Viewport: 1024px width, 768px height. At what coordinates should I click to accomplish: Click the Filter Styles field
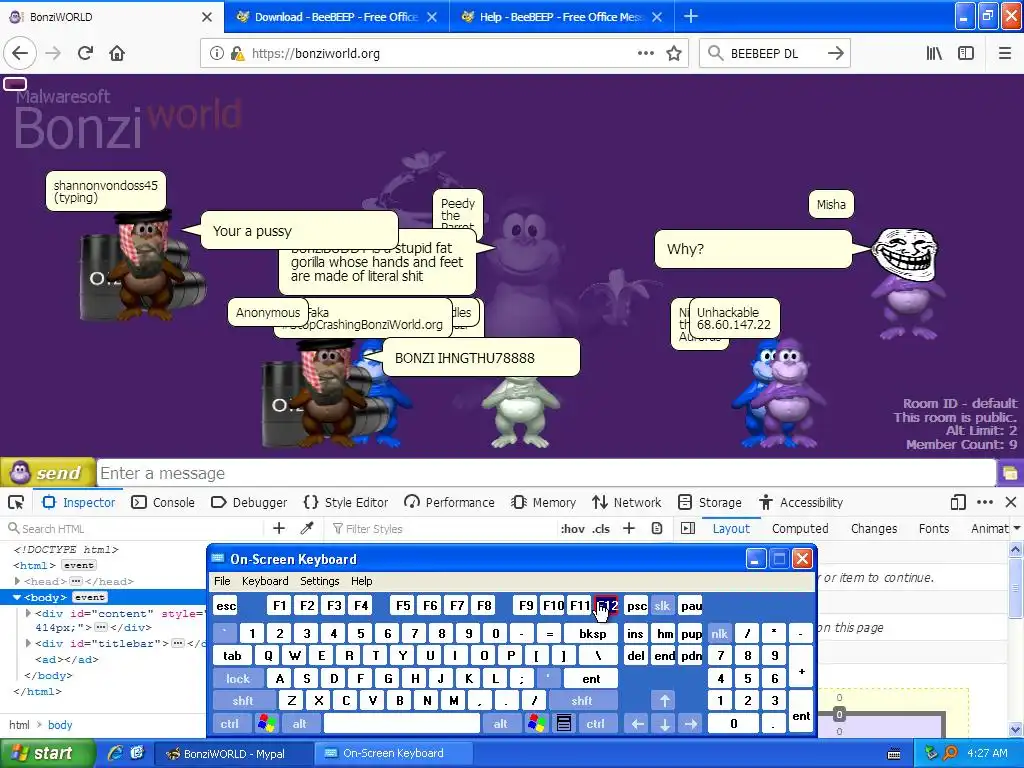click(441, 528)
